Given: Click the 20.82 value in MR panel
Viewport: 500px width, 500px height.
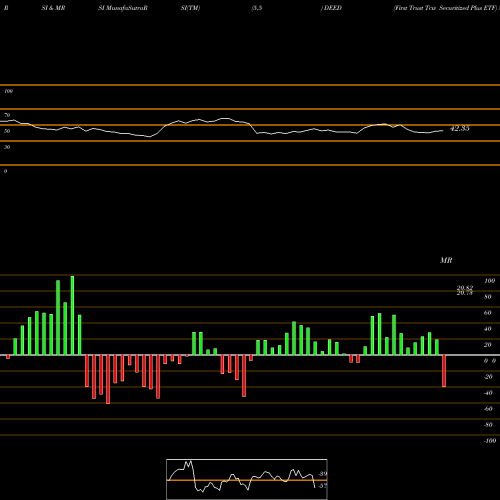Looking at the screenshot, I should pyautogui.click(x=465, y=288).
